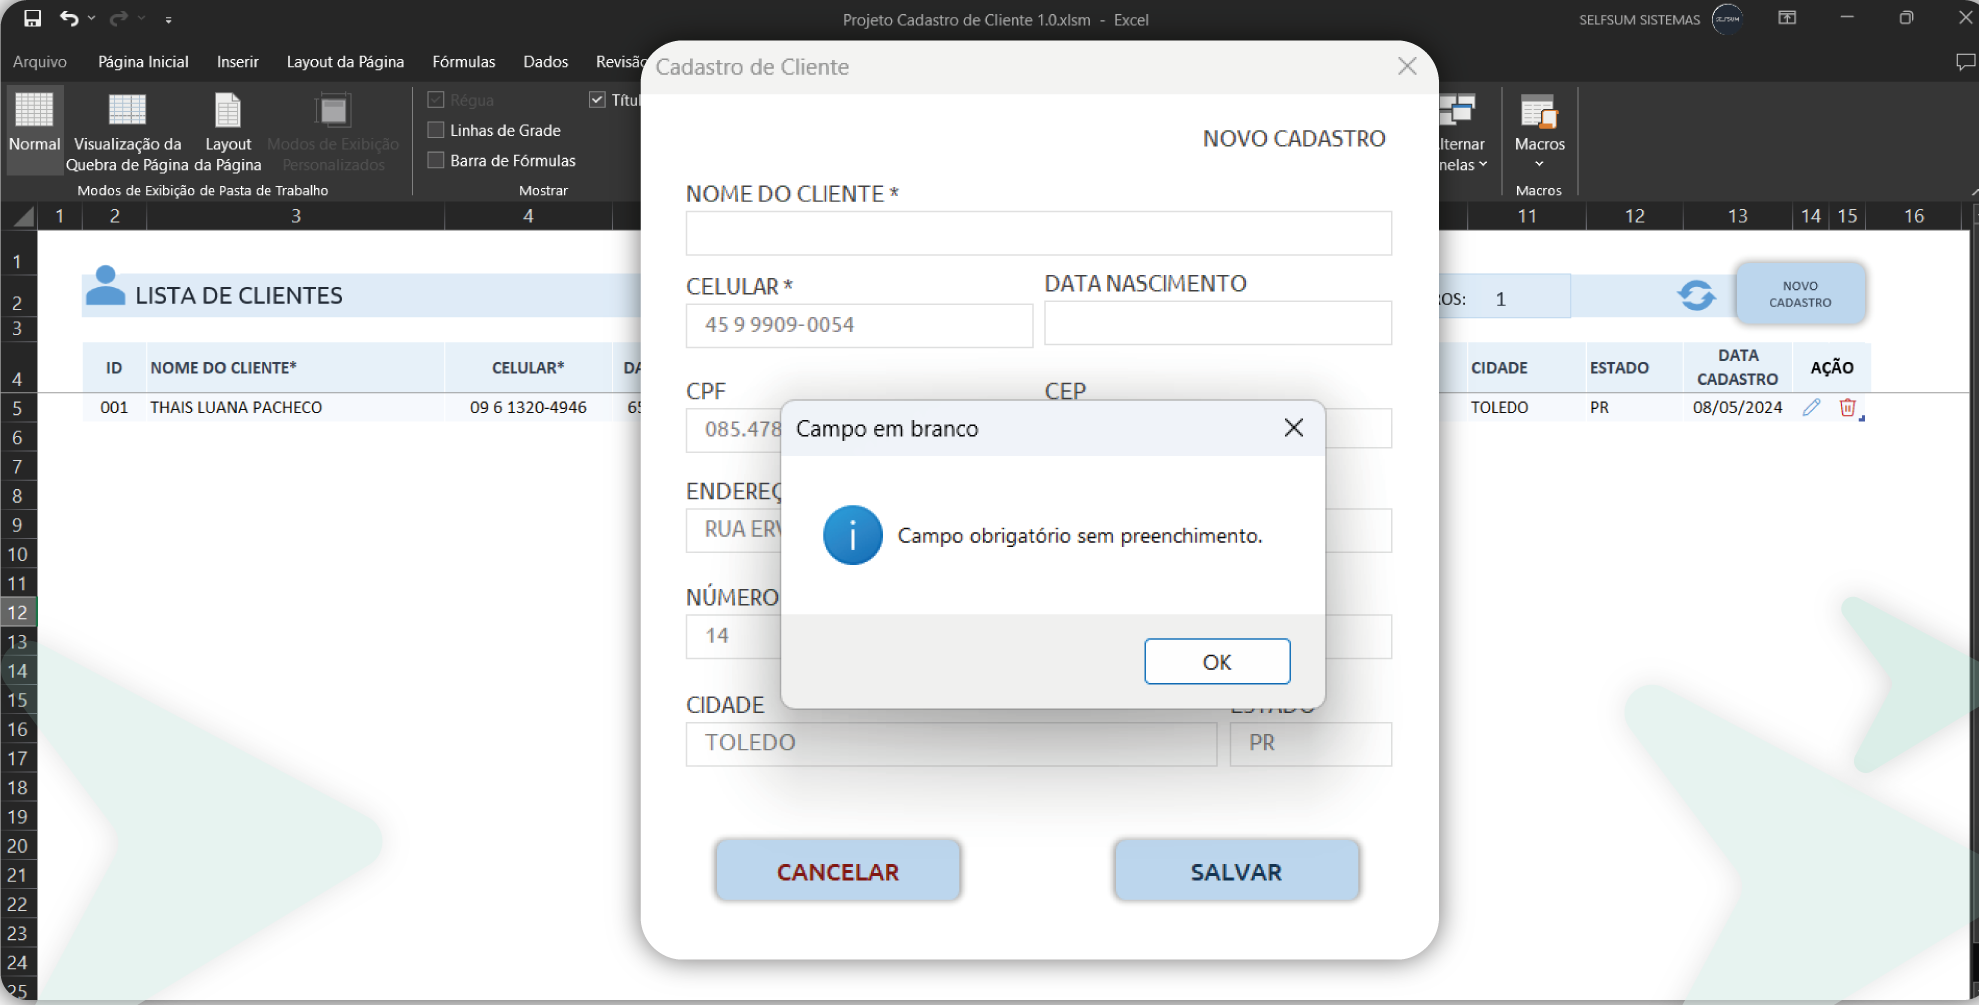Open Quick Access Toolbar customize dropdown

(168, 19)
